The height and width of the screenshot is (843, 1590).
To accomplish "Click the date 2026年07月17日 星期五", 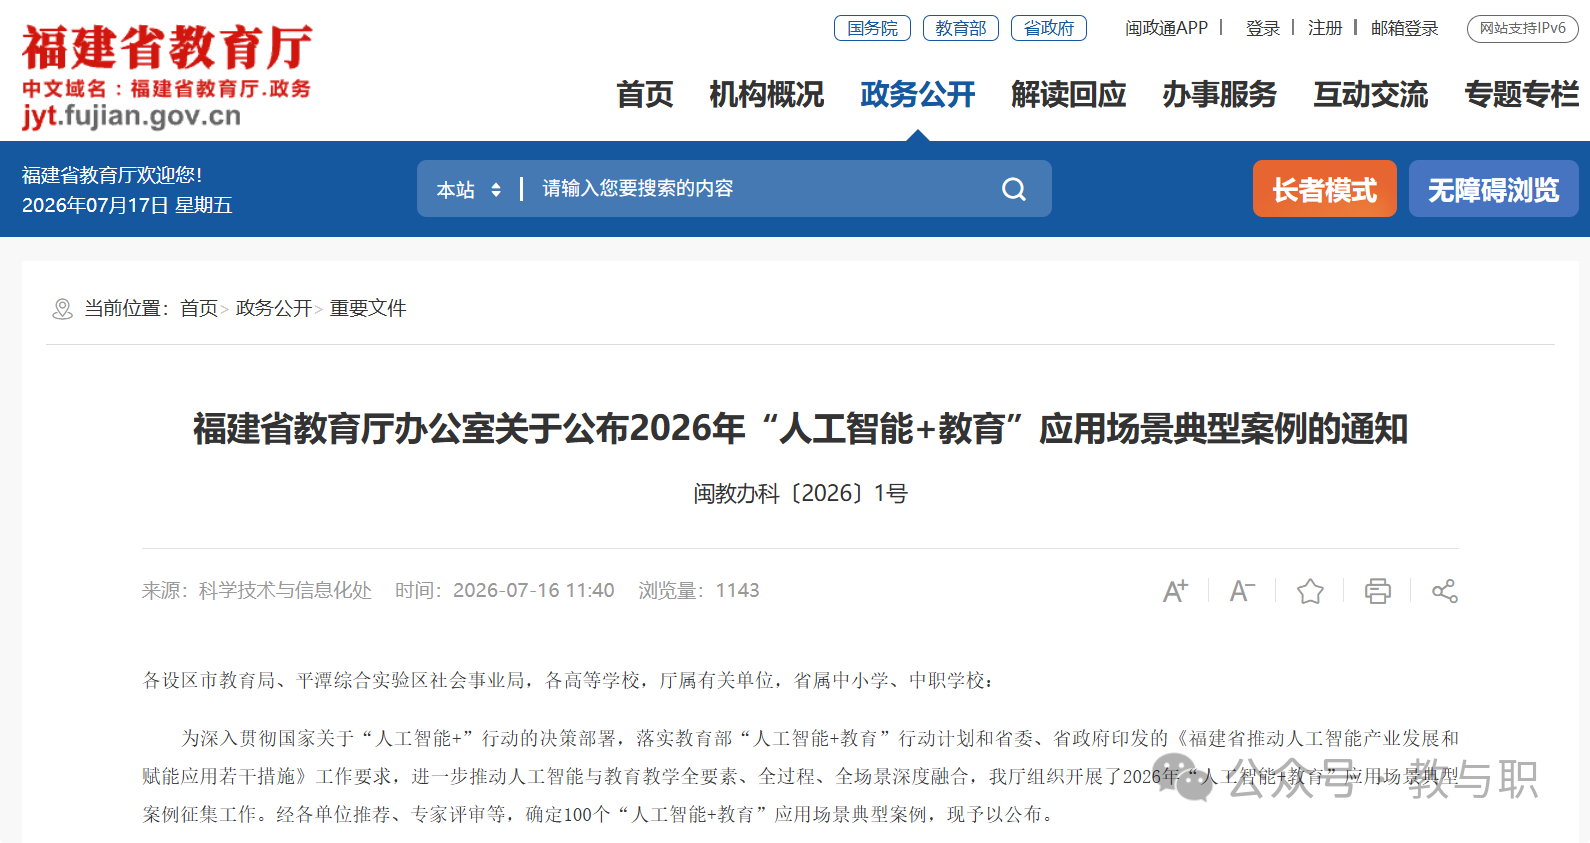I will pyautogui.click(x=127, y=205).
